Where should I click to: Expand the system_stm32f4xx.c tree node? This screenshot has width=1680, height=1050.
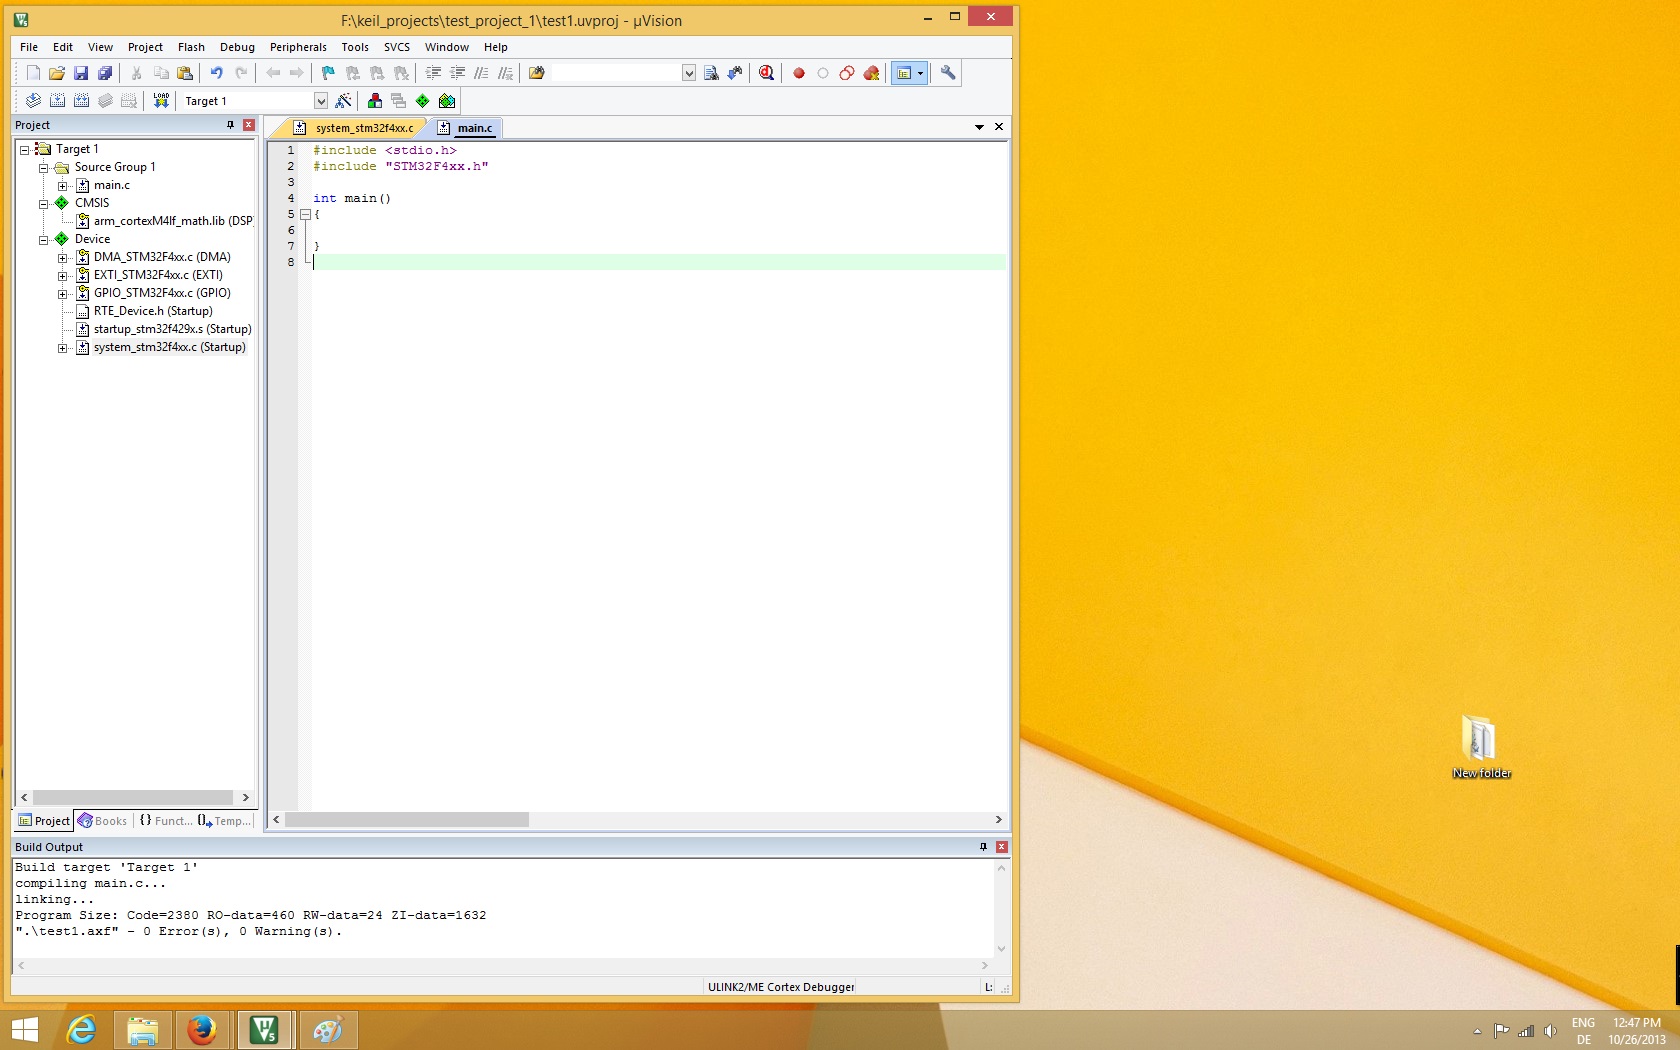(63, 348)
